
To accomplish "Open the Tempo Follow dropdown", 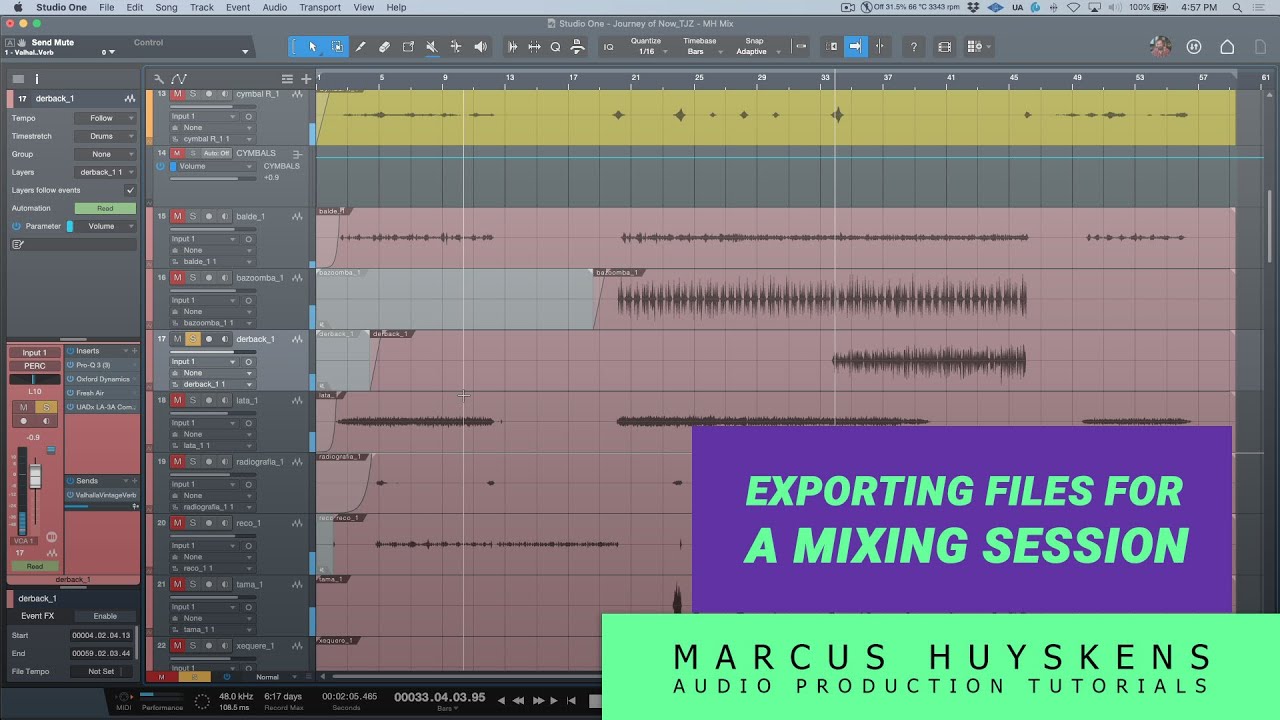I will point(105,118).
